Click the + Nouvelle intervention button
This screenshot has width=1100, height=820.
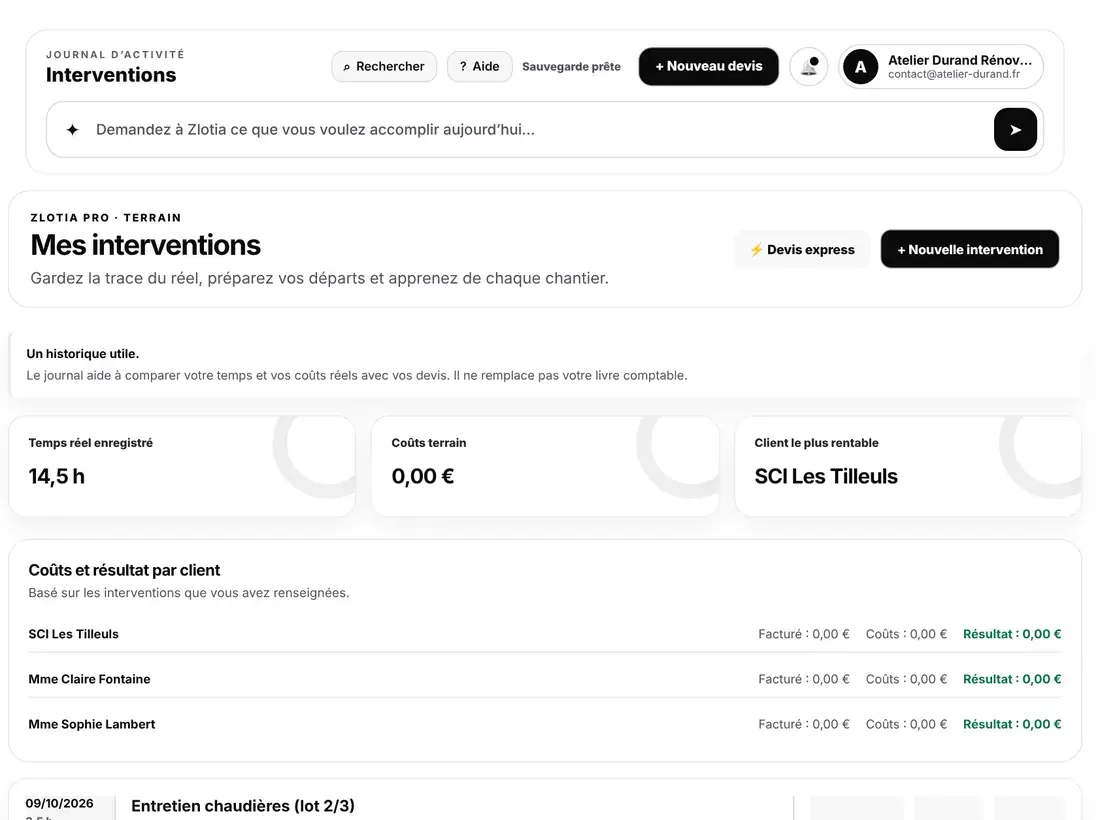[x=970, y=249]
